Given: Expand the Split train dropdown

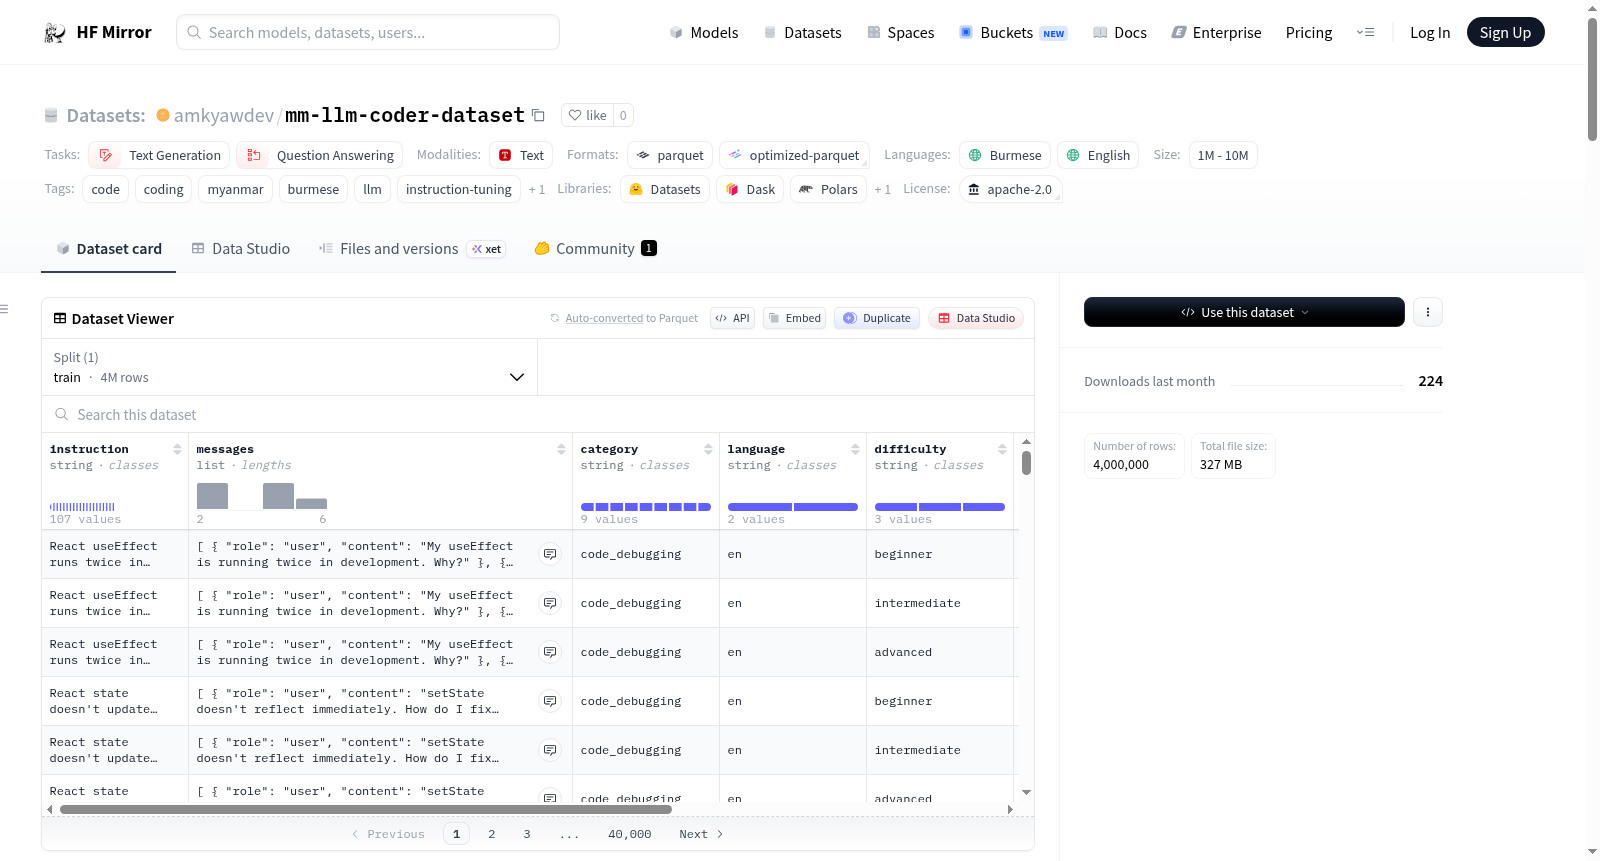Looking at the screenshot, I should (x=289, y=367).
